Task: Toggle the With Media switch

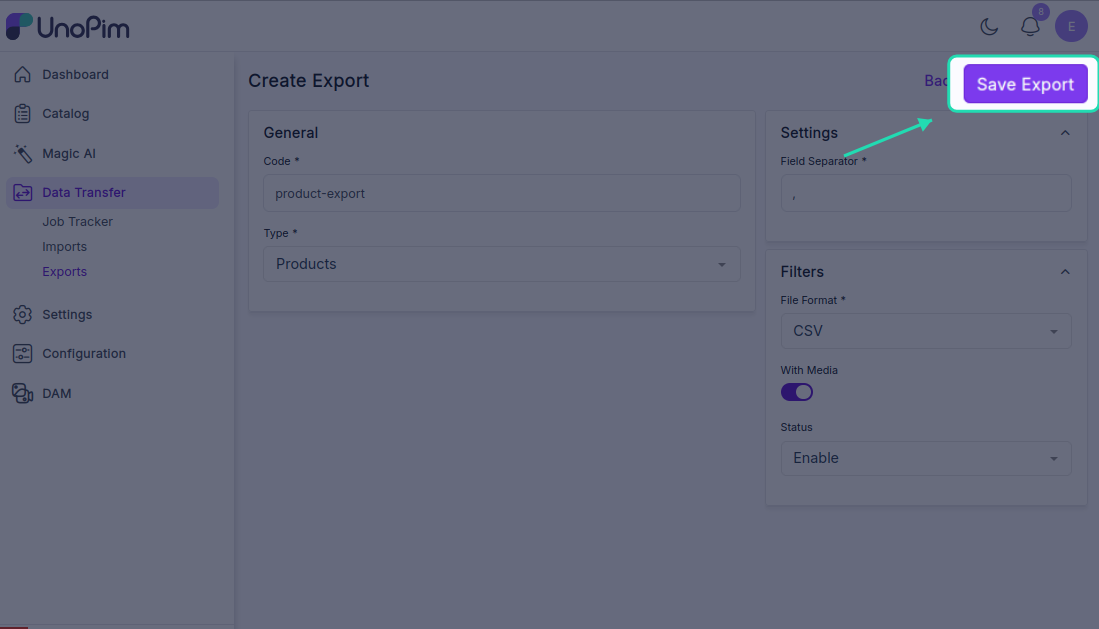Action: [x=797, y=392]
